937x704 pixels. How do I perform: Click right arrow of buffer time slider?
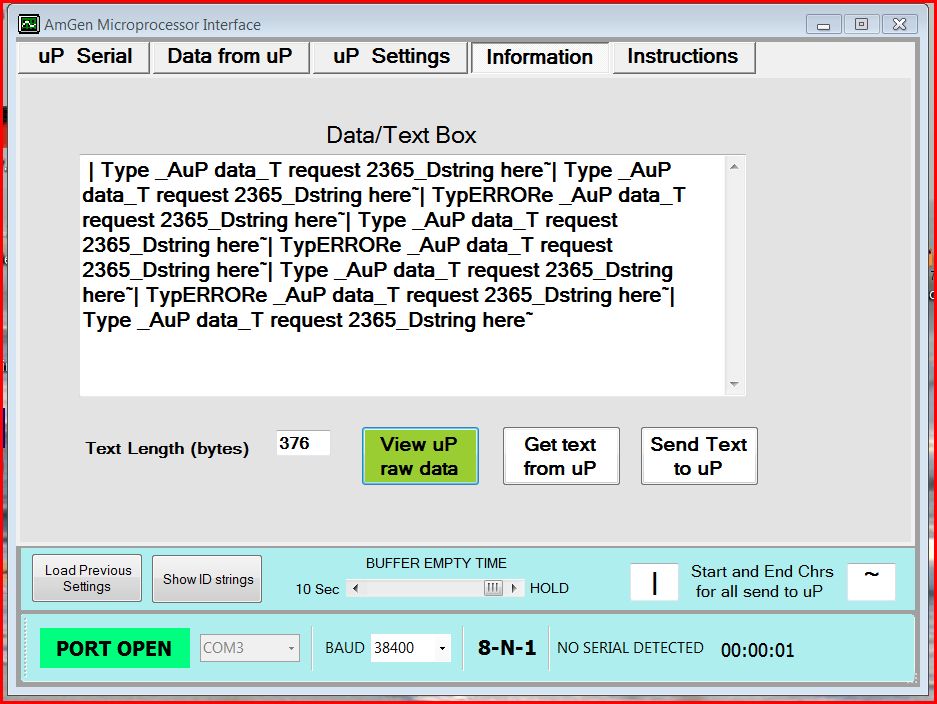coord(514,588)
